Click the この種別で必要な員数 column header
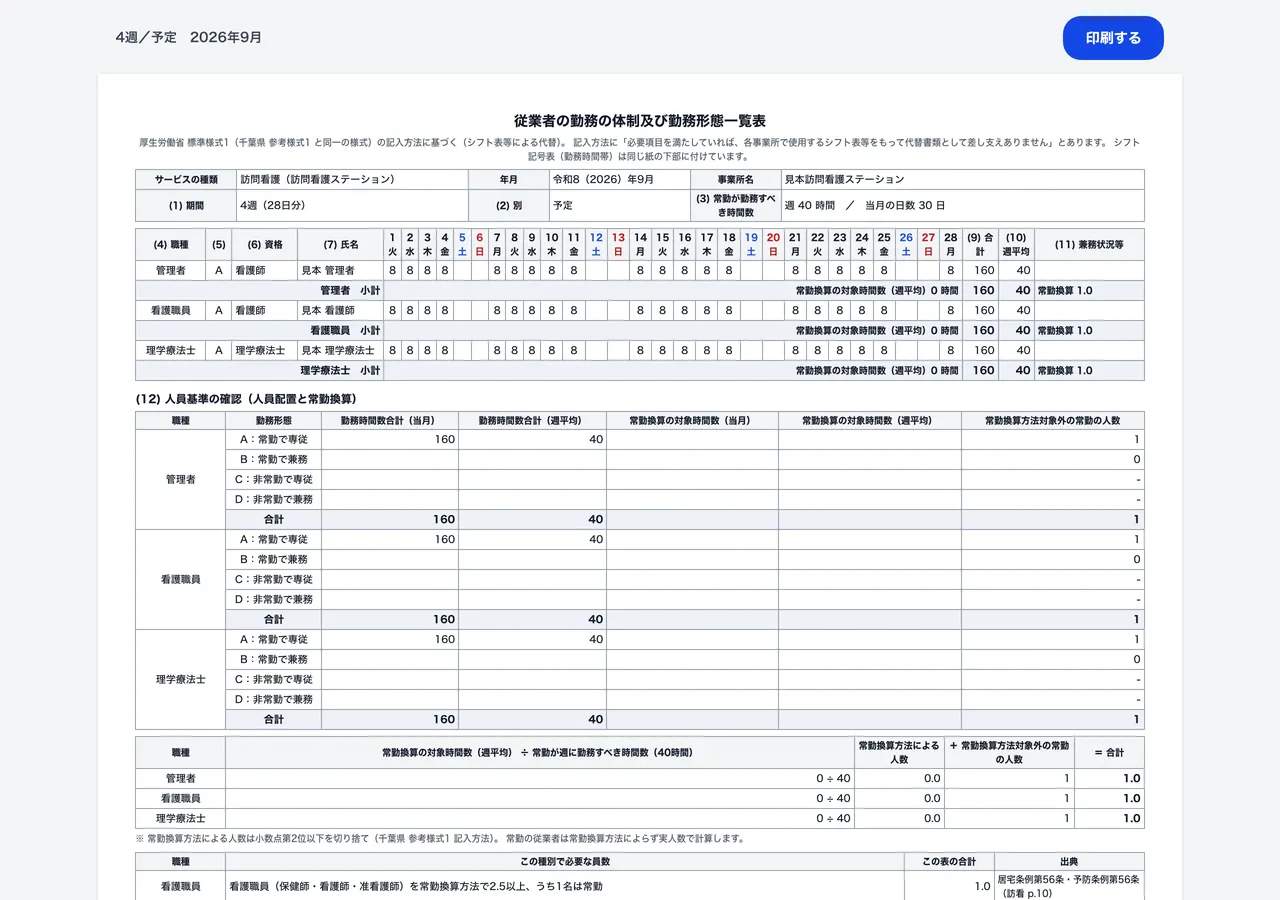Viewport: 1280px width, 900px height. click(x=565, y=861)
